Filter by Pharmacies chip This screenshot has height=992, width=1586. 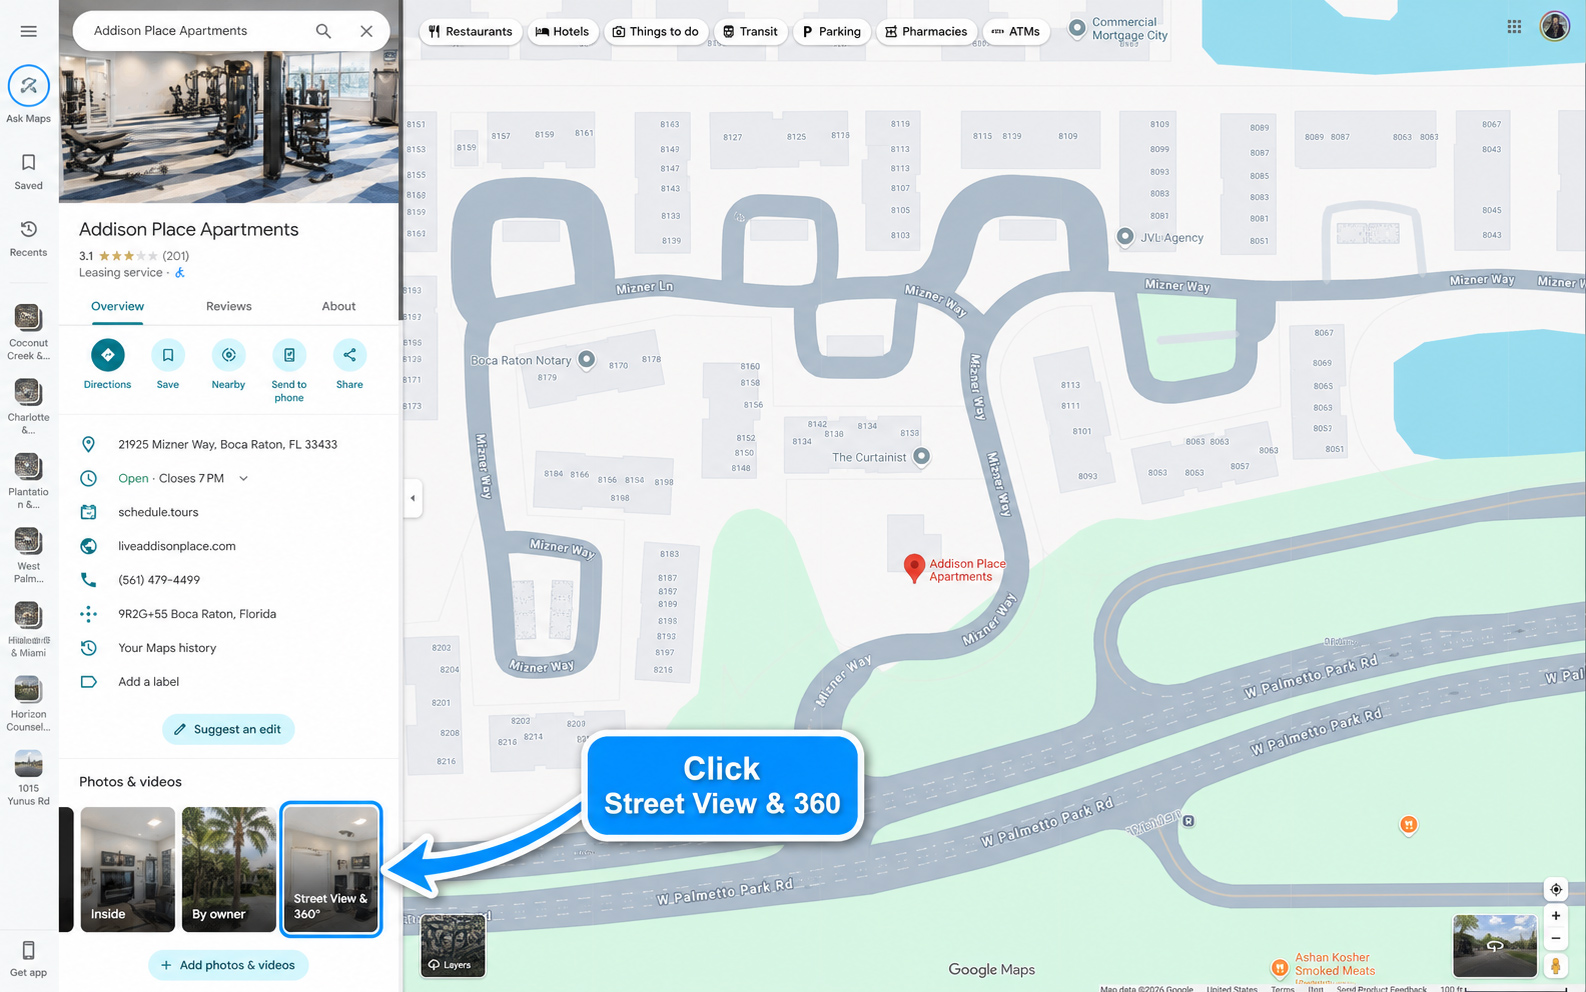point(926,32)
